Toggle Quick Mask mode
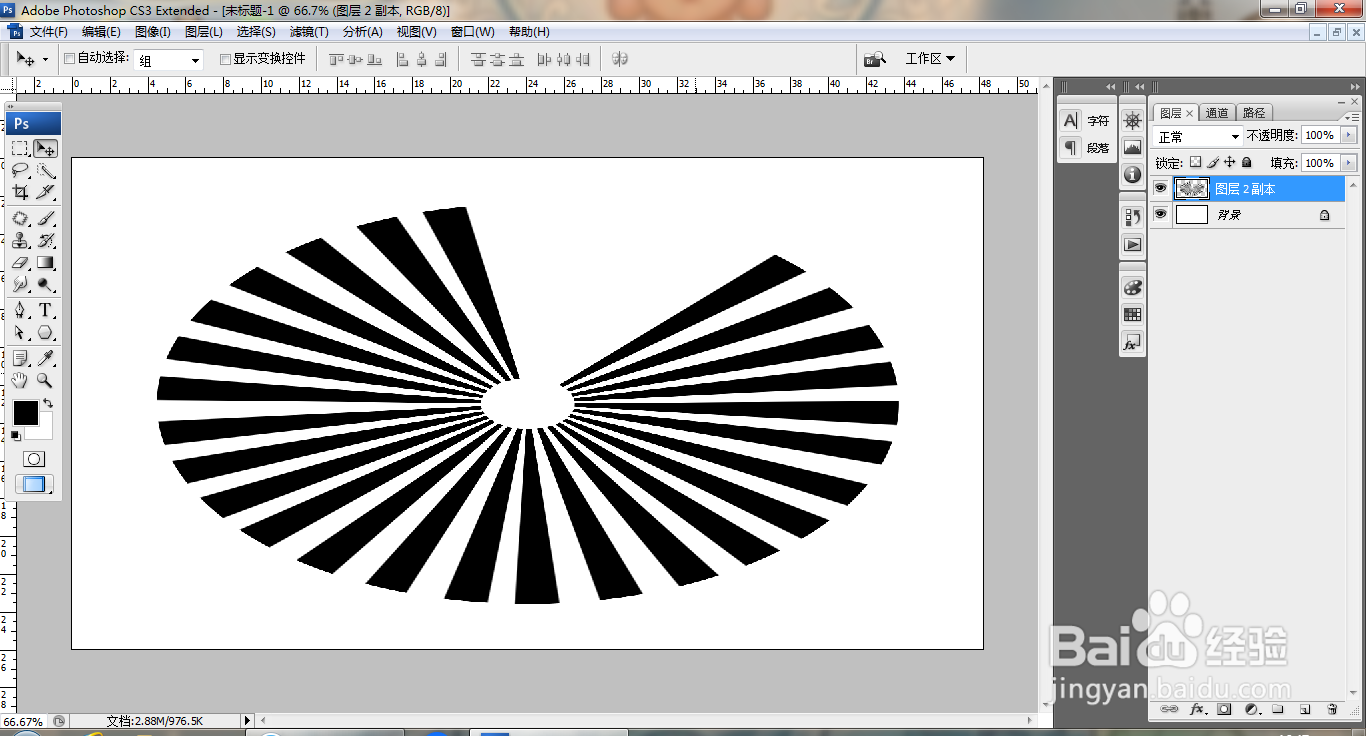 click(x=33, y=459)
